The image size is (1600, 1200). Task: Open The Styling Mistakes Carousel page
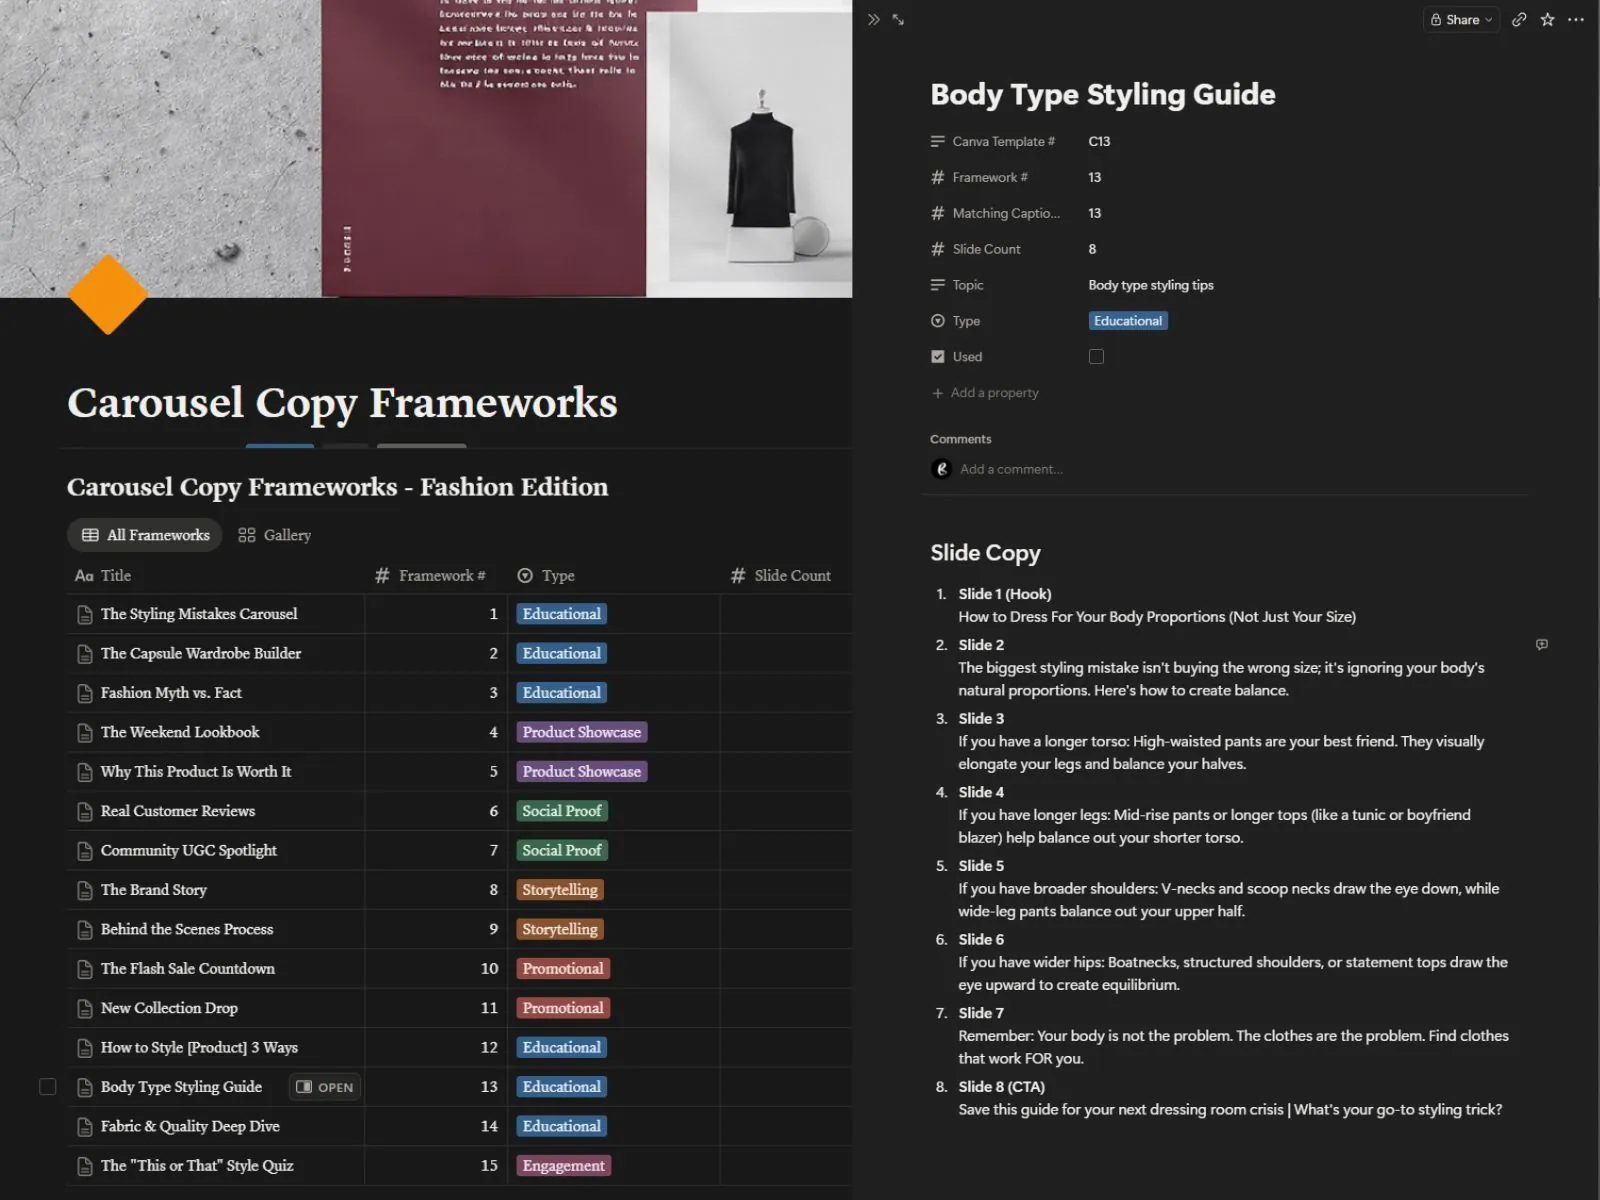click(x=199, y=614)
